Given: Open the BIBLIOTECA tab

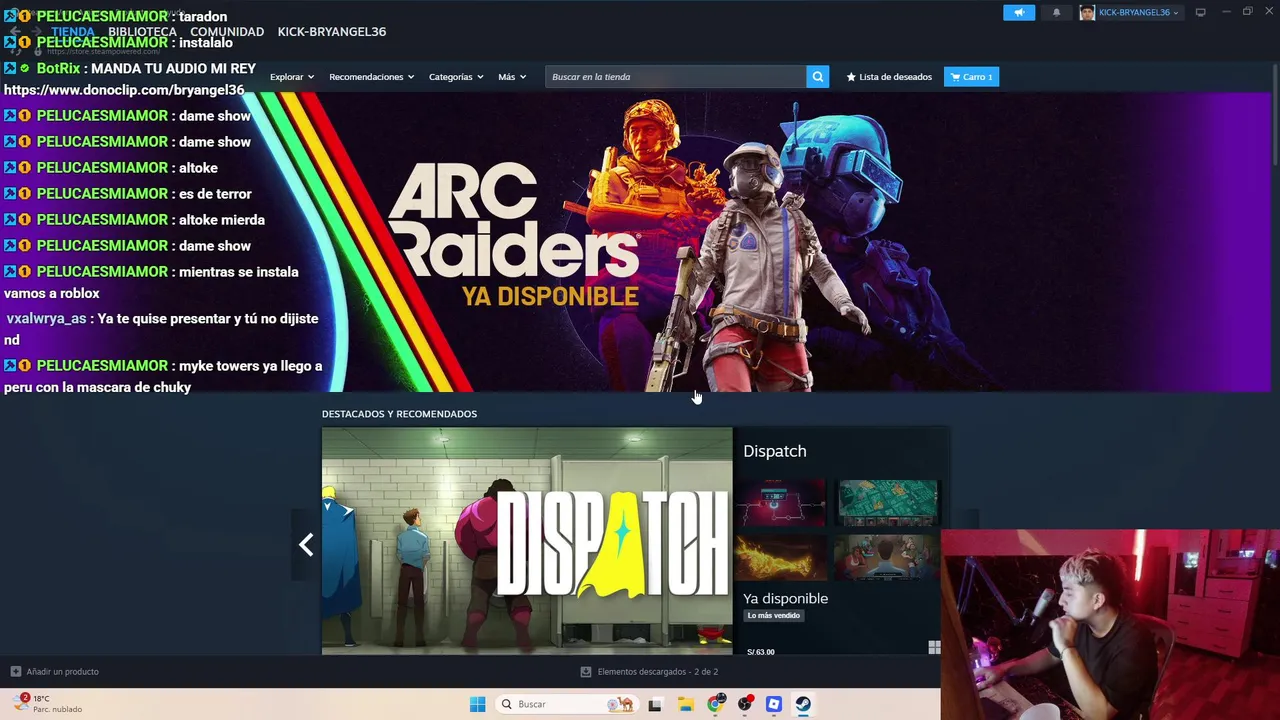Looking at the screenshot, I should coord(142,32).
